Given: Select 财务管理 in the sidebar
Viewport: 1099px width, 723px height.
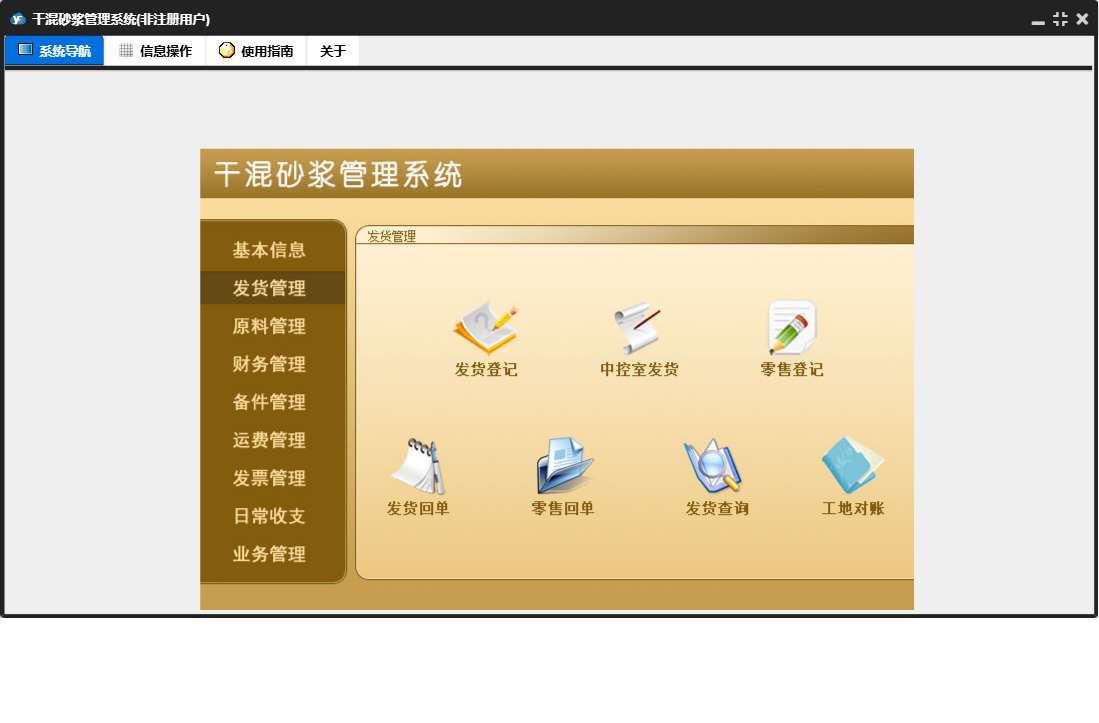Looking at the screenshot, I should coord(270,364).
